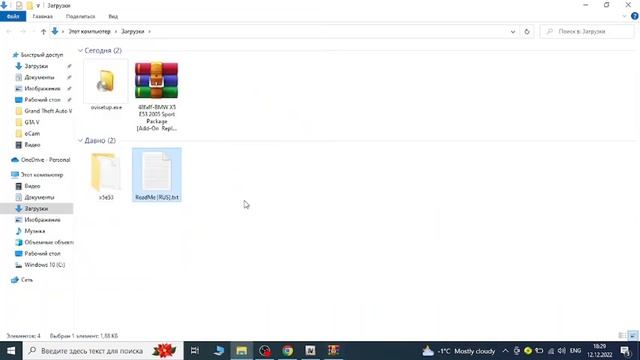Open quick access toolbar customize dropdown
This screenshot has height=360, width=640.
(38, 5)
